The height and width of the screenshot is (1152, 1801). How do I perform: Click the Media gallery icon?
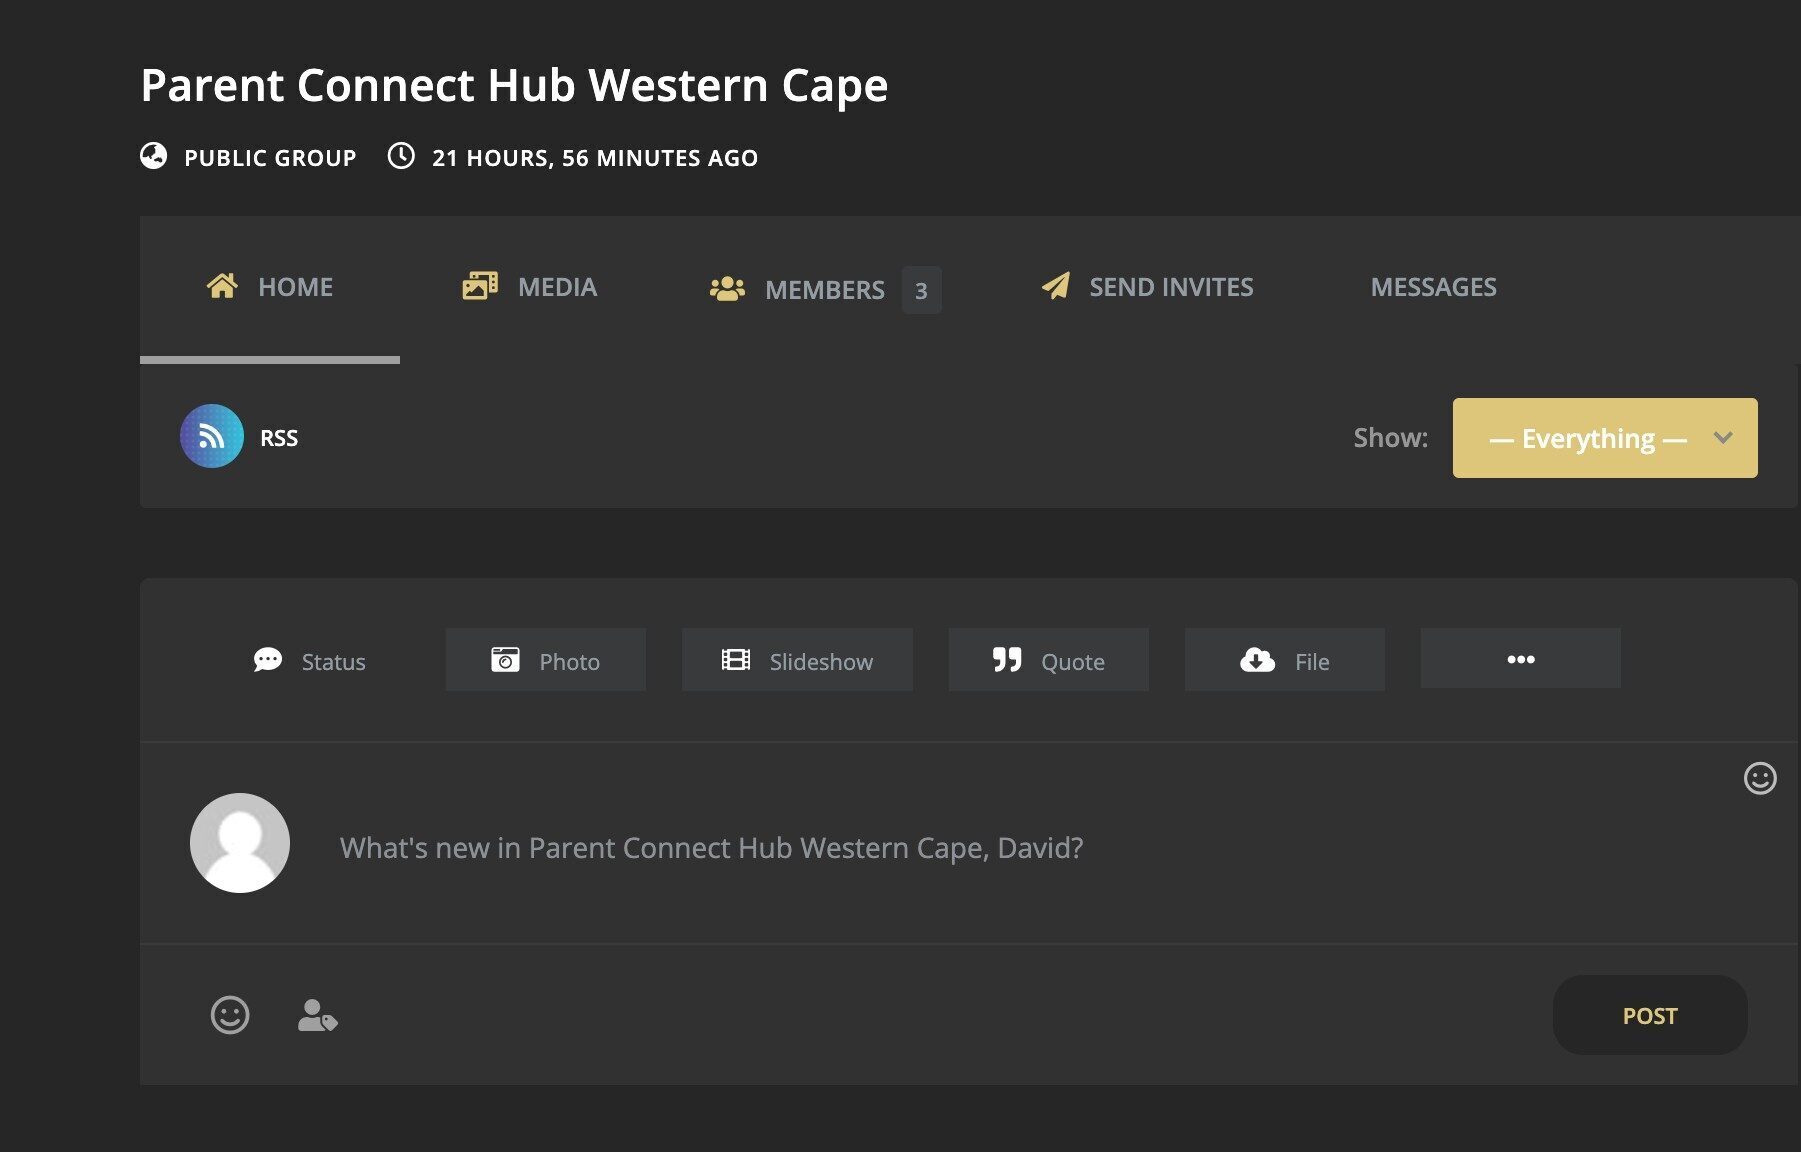pos(480,286)
